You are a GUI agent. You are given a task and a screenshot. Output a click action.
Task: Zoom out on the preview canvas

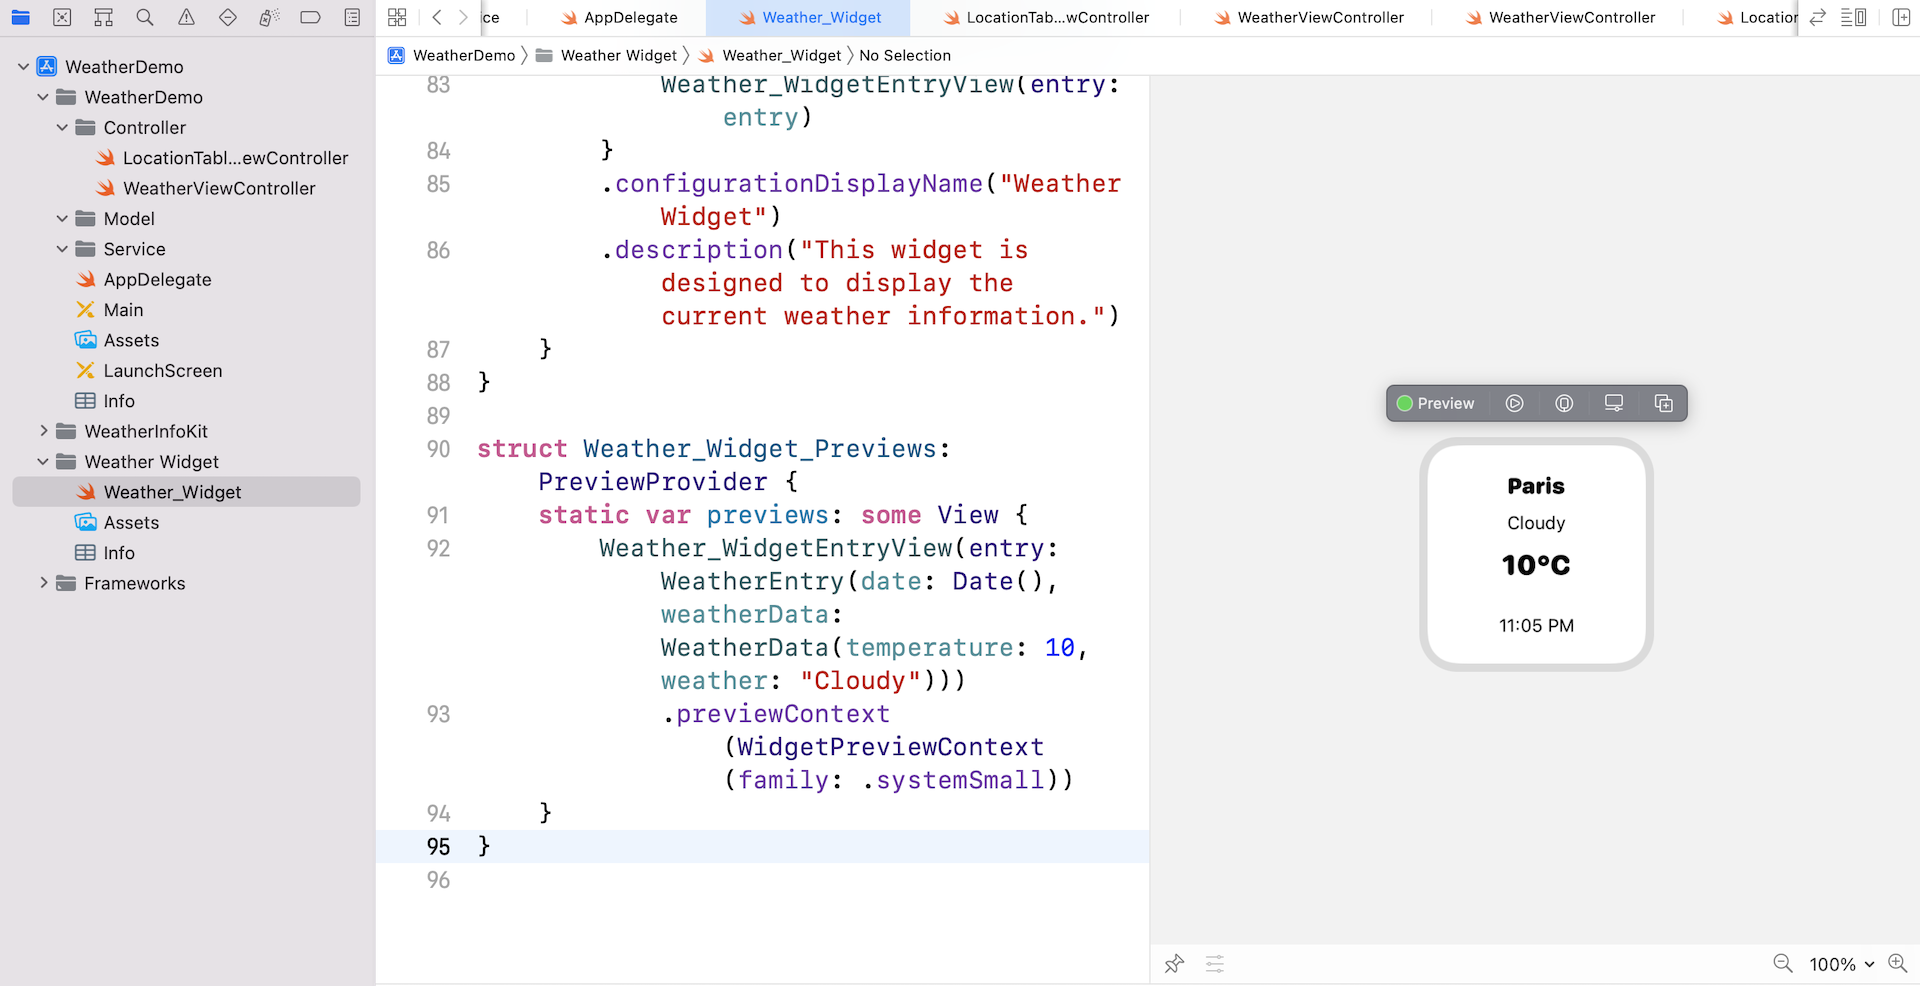[1782, 963]
